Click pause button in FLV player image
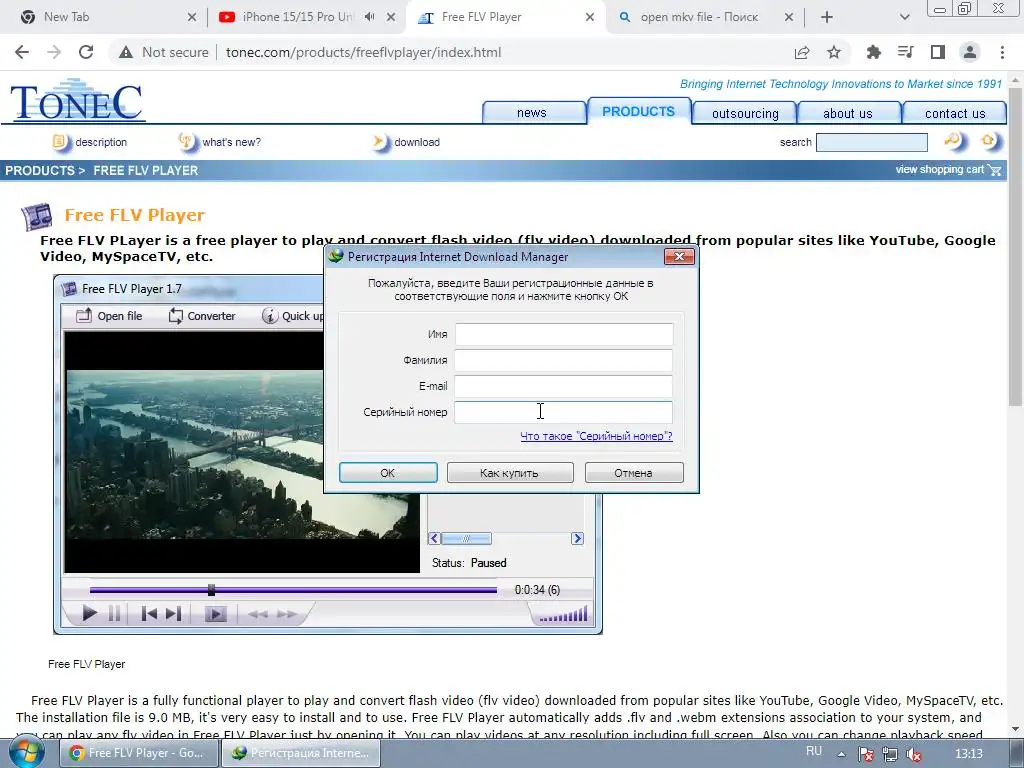The width and height of the screenshot is (1024, 768). [x=114, y=613]
